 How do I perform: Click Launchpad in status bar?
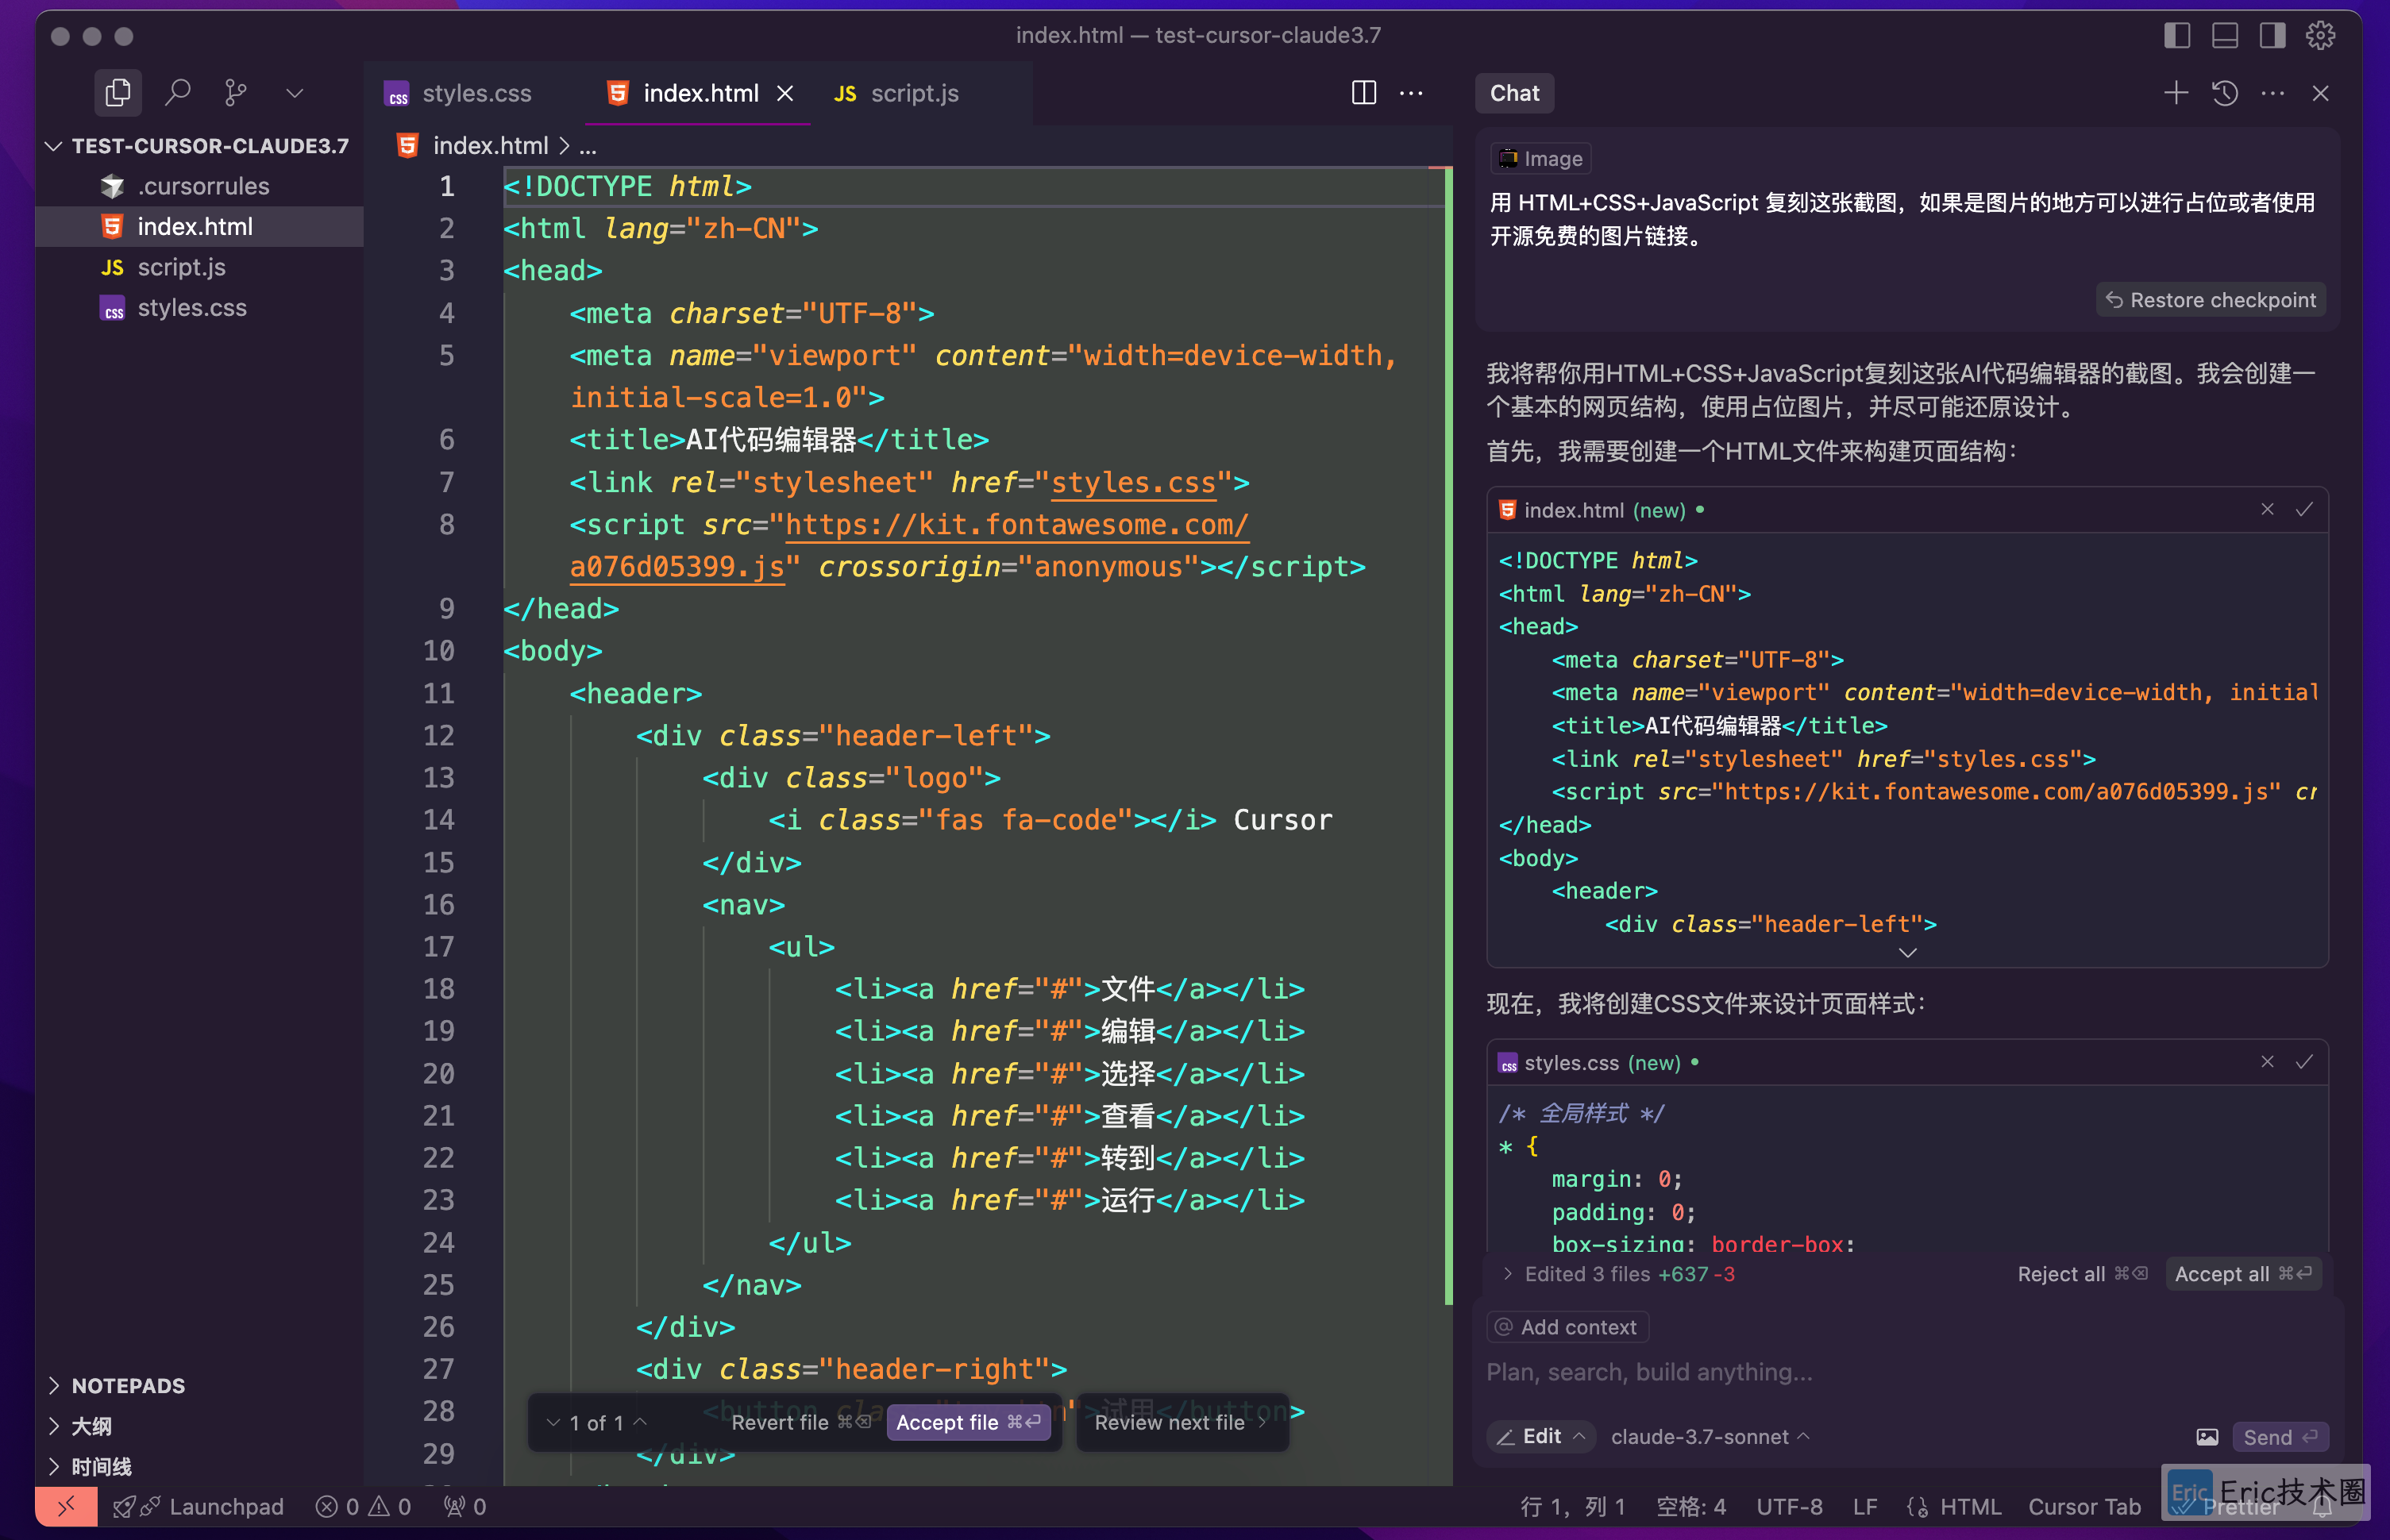pos(198,1506)
